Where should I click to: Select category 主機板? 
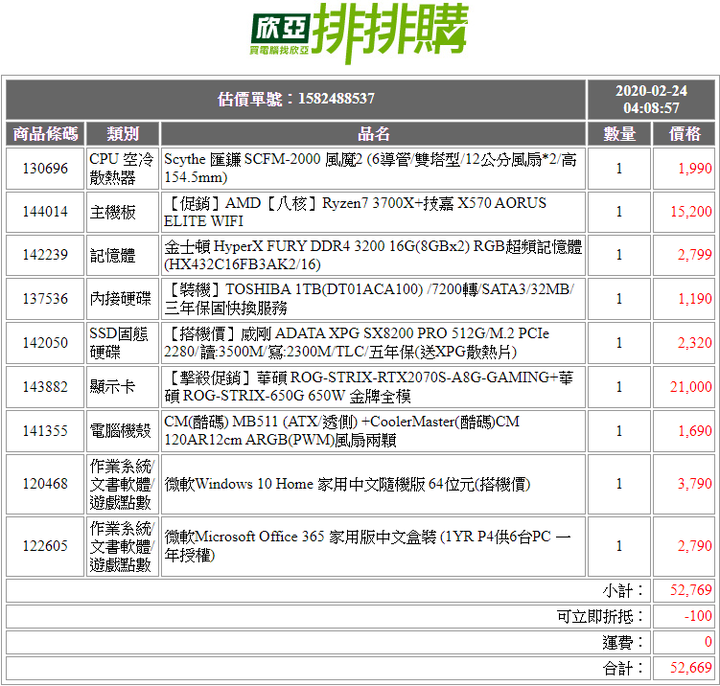(x=112, y=212)
